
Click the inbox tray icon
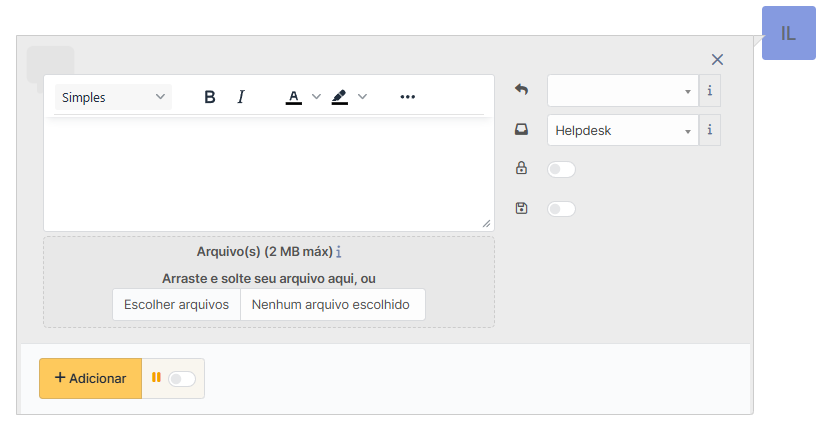coord(521,129)
